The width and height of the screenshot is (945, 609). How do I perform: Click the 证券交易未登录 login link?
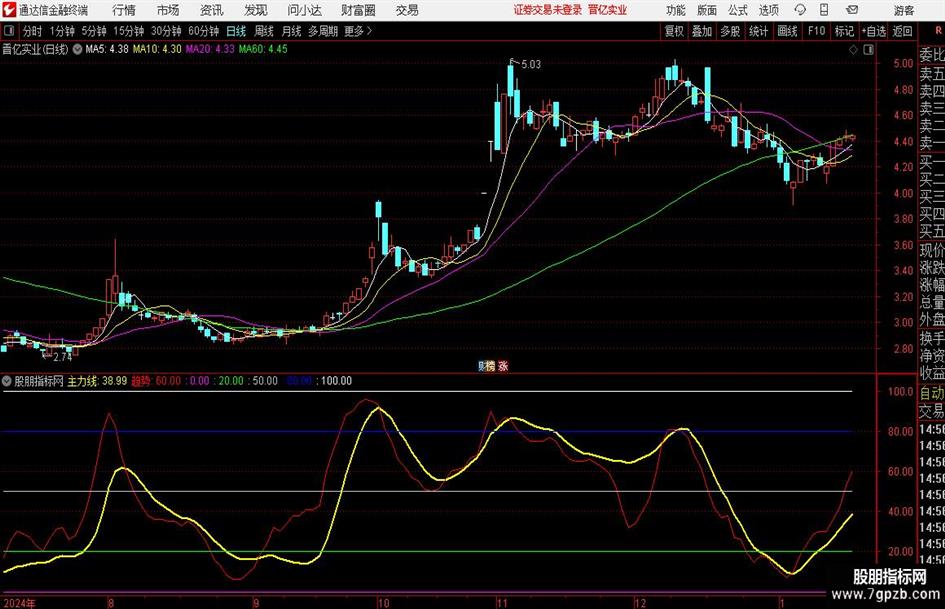(548, 10)
